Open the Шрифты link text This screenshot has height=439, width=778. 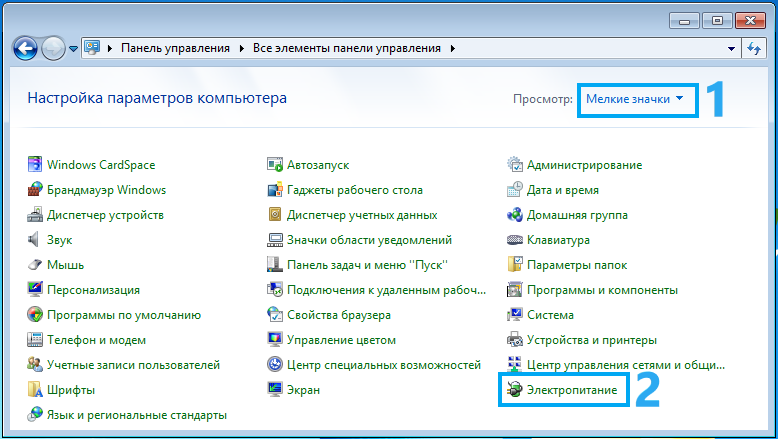pyautogui.click(x=71, y=389)
